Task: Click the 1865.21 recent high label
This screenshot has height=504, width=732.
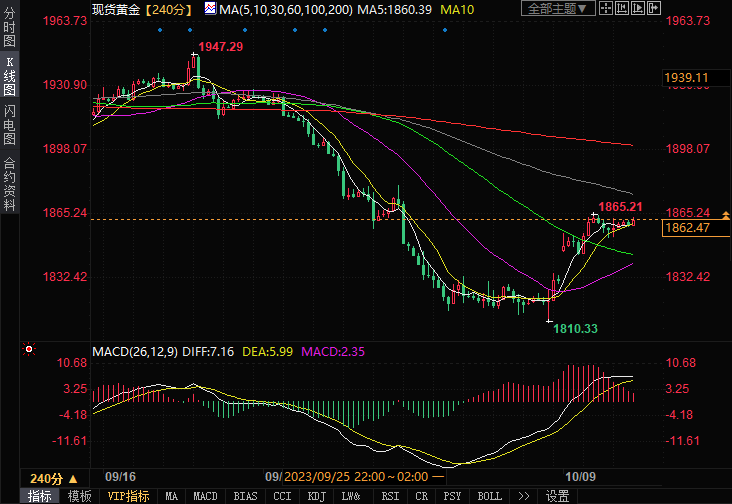Action: coord(620,207)
